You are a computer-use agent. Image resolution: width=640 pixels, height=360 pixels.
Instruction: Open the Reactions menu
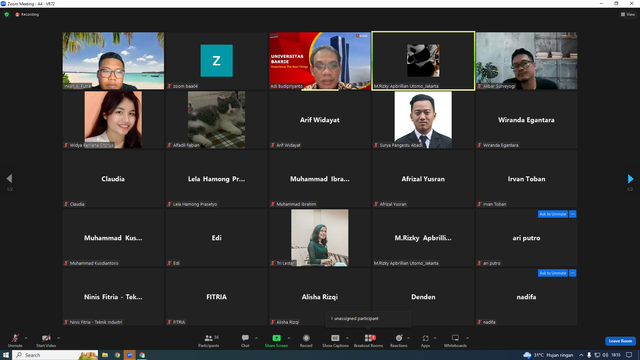[398, 340]
